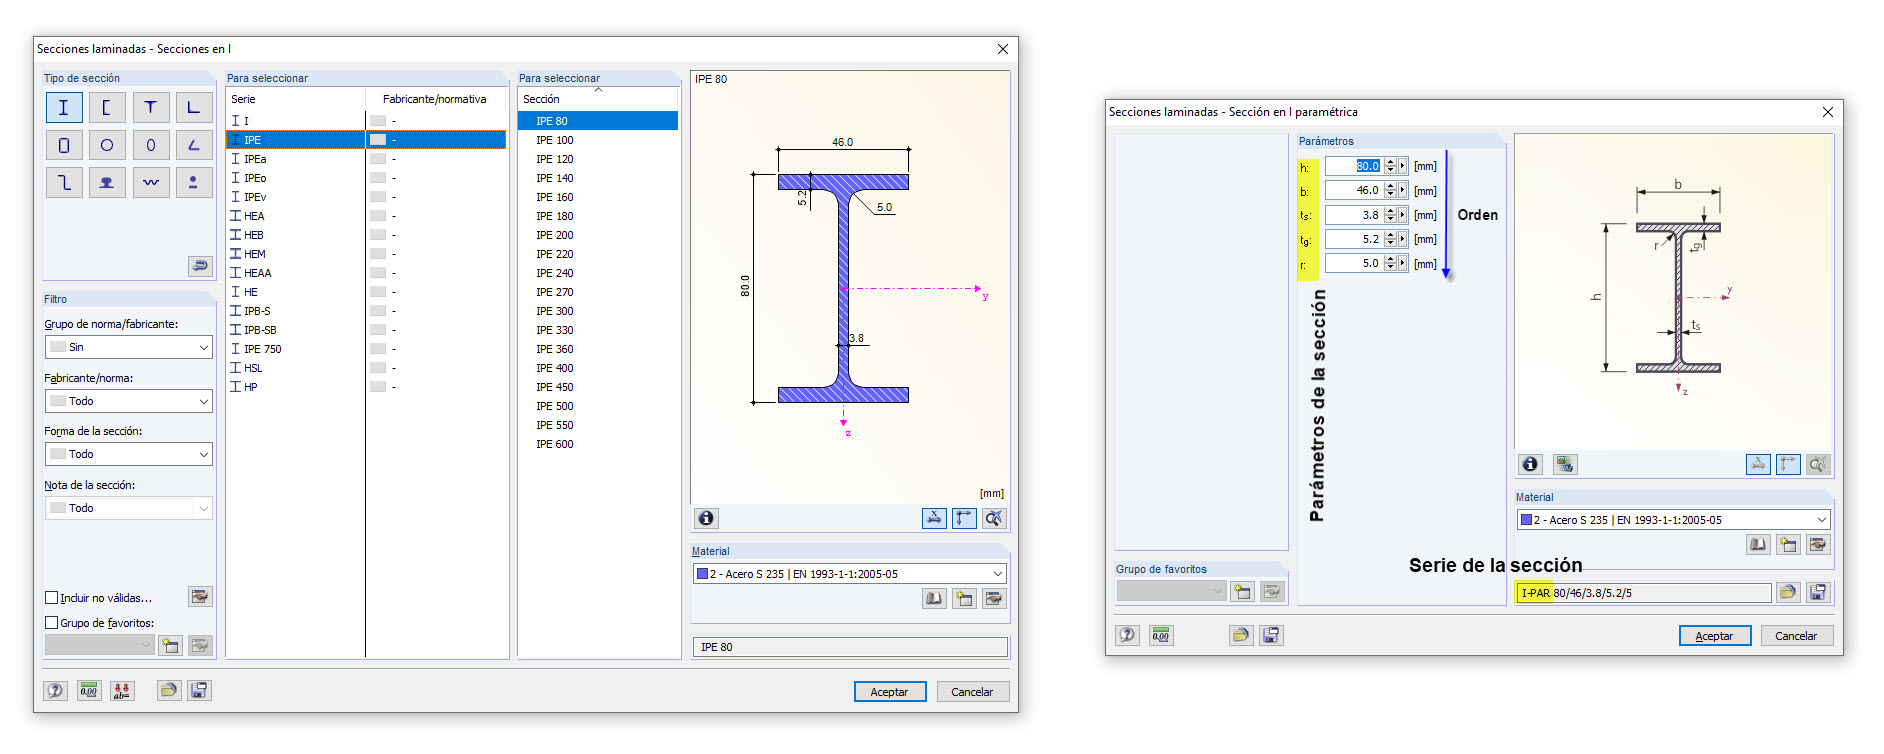The width and height of the screenshot is (1884, 754).
Task: Select the HEB series row
Action: pos(366,235)
